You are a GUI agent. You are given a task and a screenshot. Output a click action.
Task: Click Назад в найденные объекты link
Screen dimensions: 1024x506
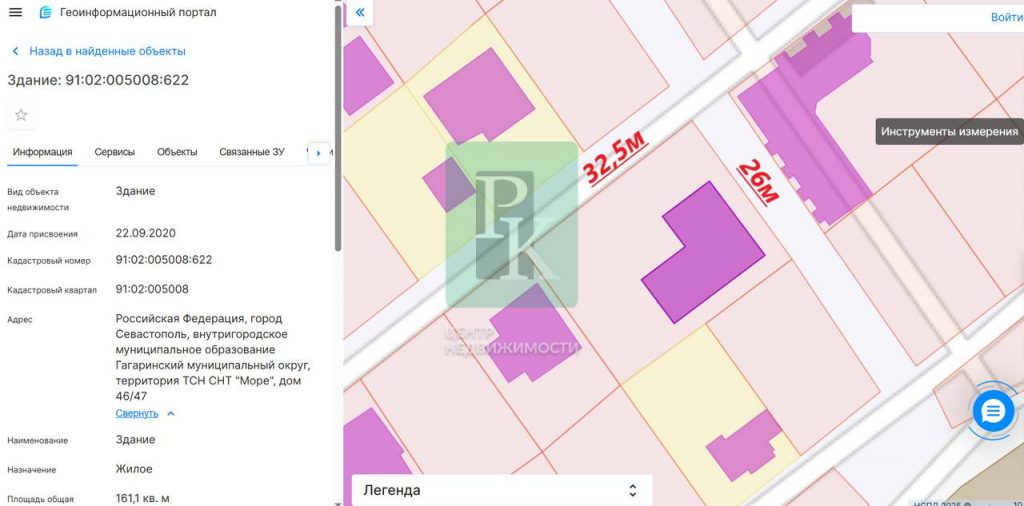point(107,51)
